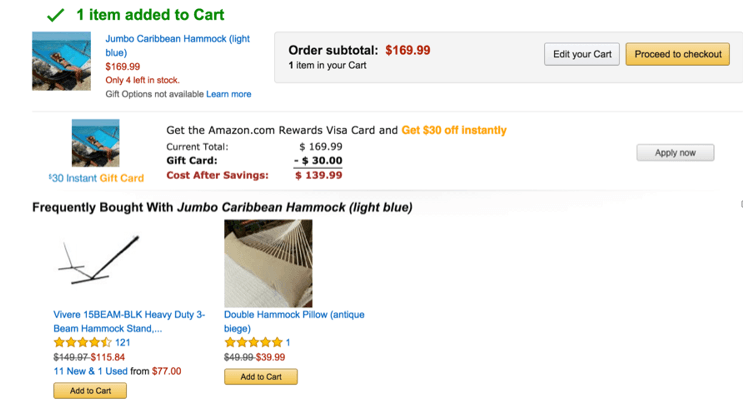Click Get $30 off instantly link
This screenshot has height=410, width=743.
pos(454,130)
